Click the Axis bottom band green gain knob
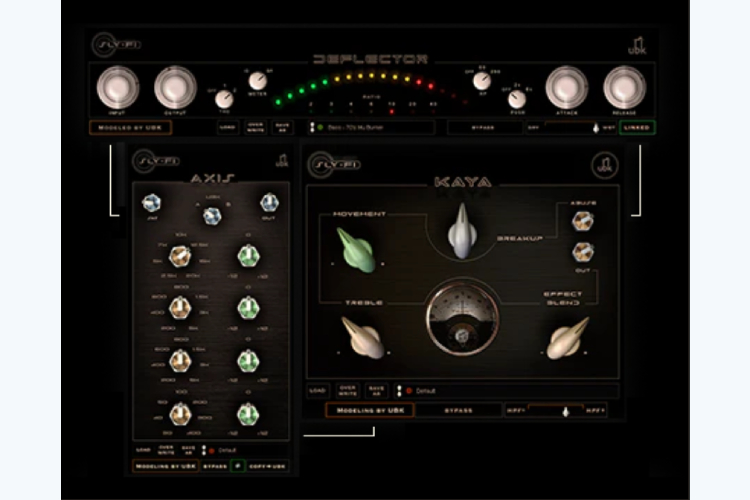The width and height of the screenshot is (750, 500). 248,414
